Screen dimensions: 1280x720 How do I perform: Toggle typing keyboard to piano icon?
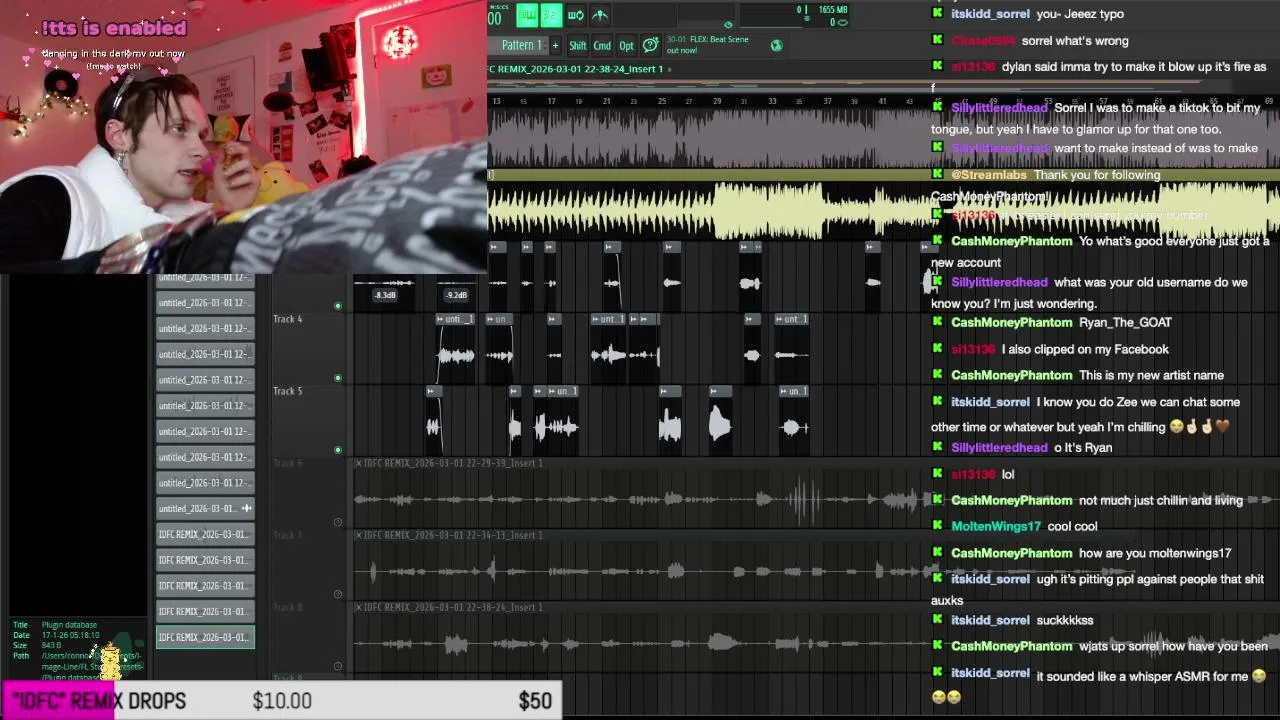(x=527, y=15)
